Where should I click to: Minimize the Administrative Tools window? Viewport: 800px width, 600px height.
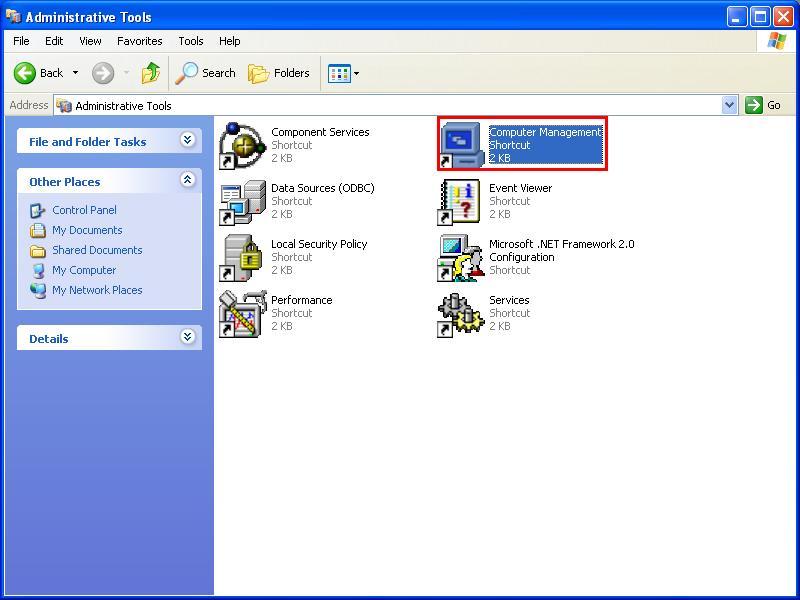point(736,17)
